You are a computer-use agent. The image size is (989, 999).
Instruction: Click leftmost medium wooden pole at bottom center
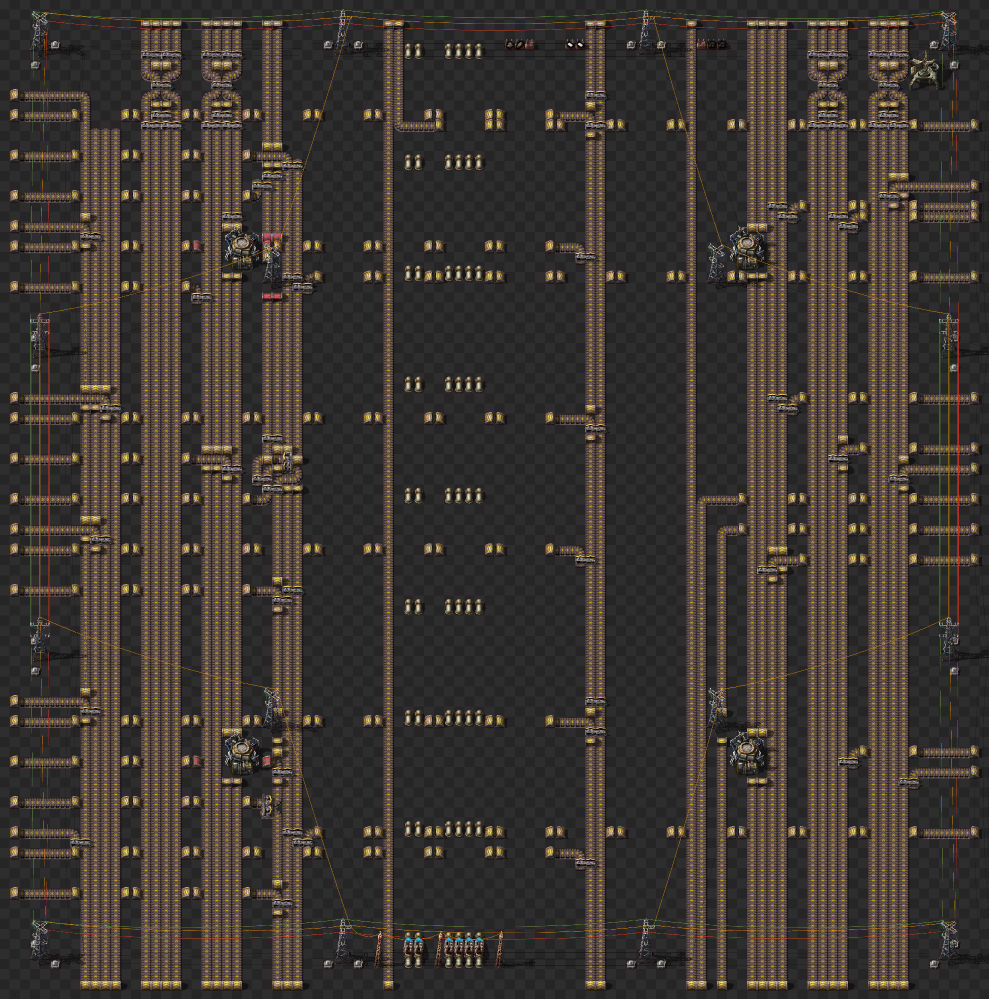pyautogui.click(x=380, y=947)
